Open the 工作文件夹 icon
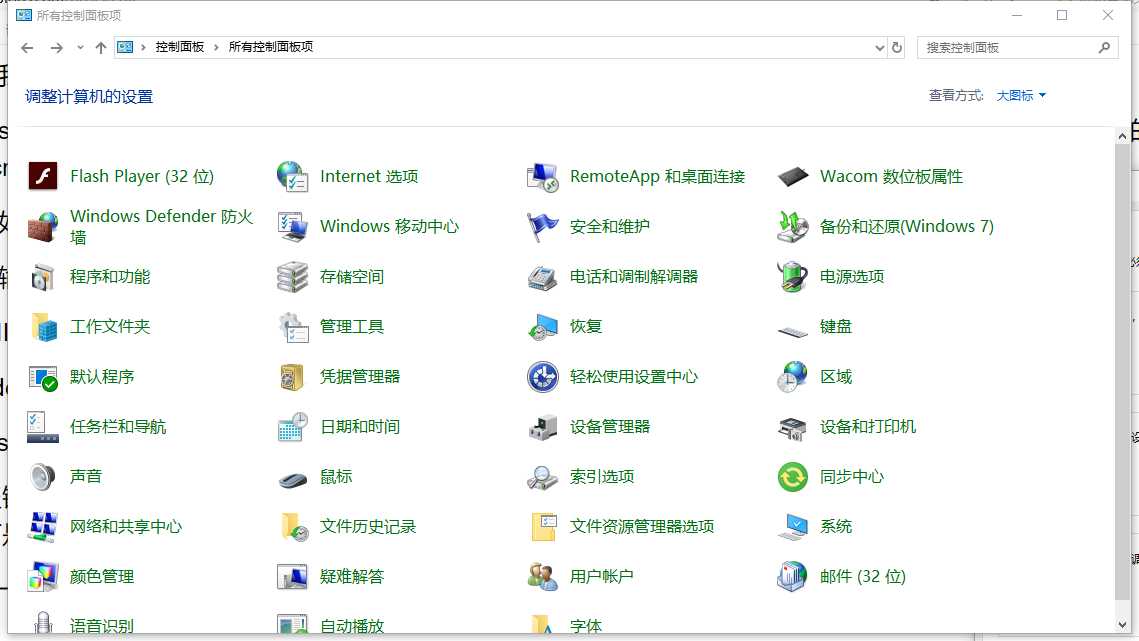Image resolution: width=1139 pixels, height=641 pixels. pos(44,327)
